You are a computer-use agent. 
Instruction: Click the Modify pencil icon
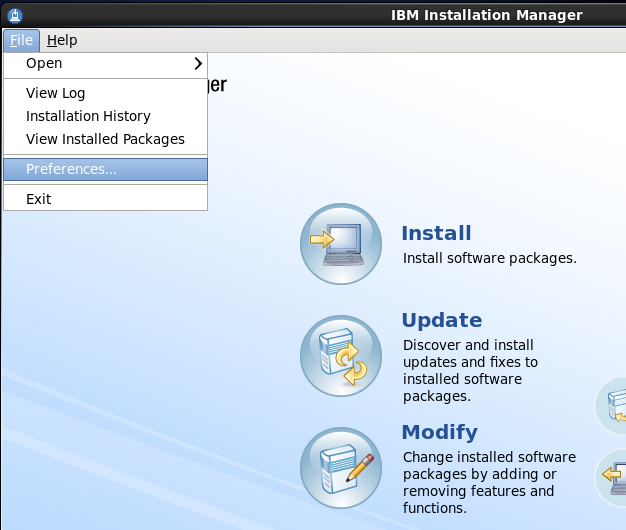341,468
